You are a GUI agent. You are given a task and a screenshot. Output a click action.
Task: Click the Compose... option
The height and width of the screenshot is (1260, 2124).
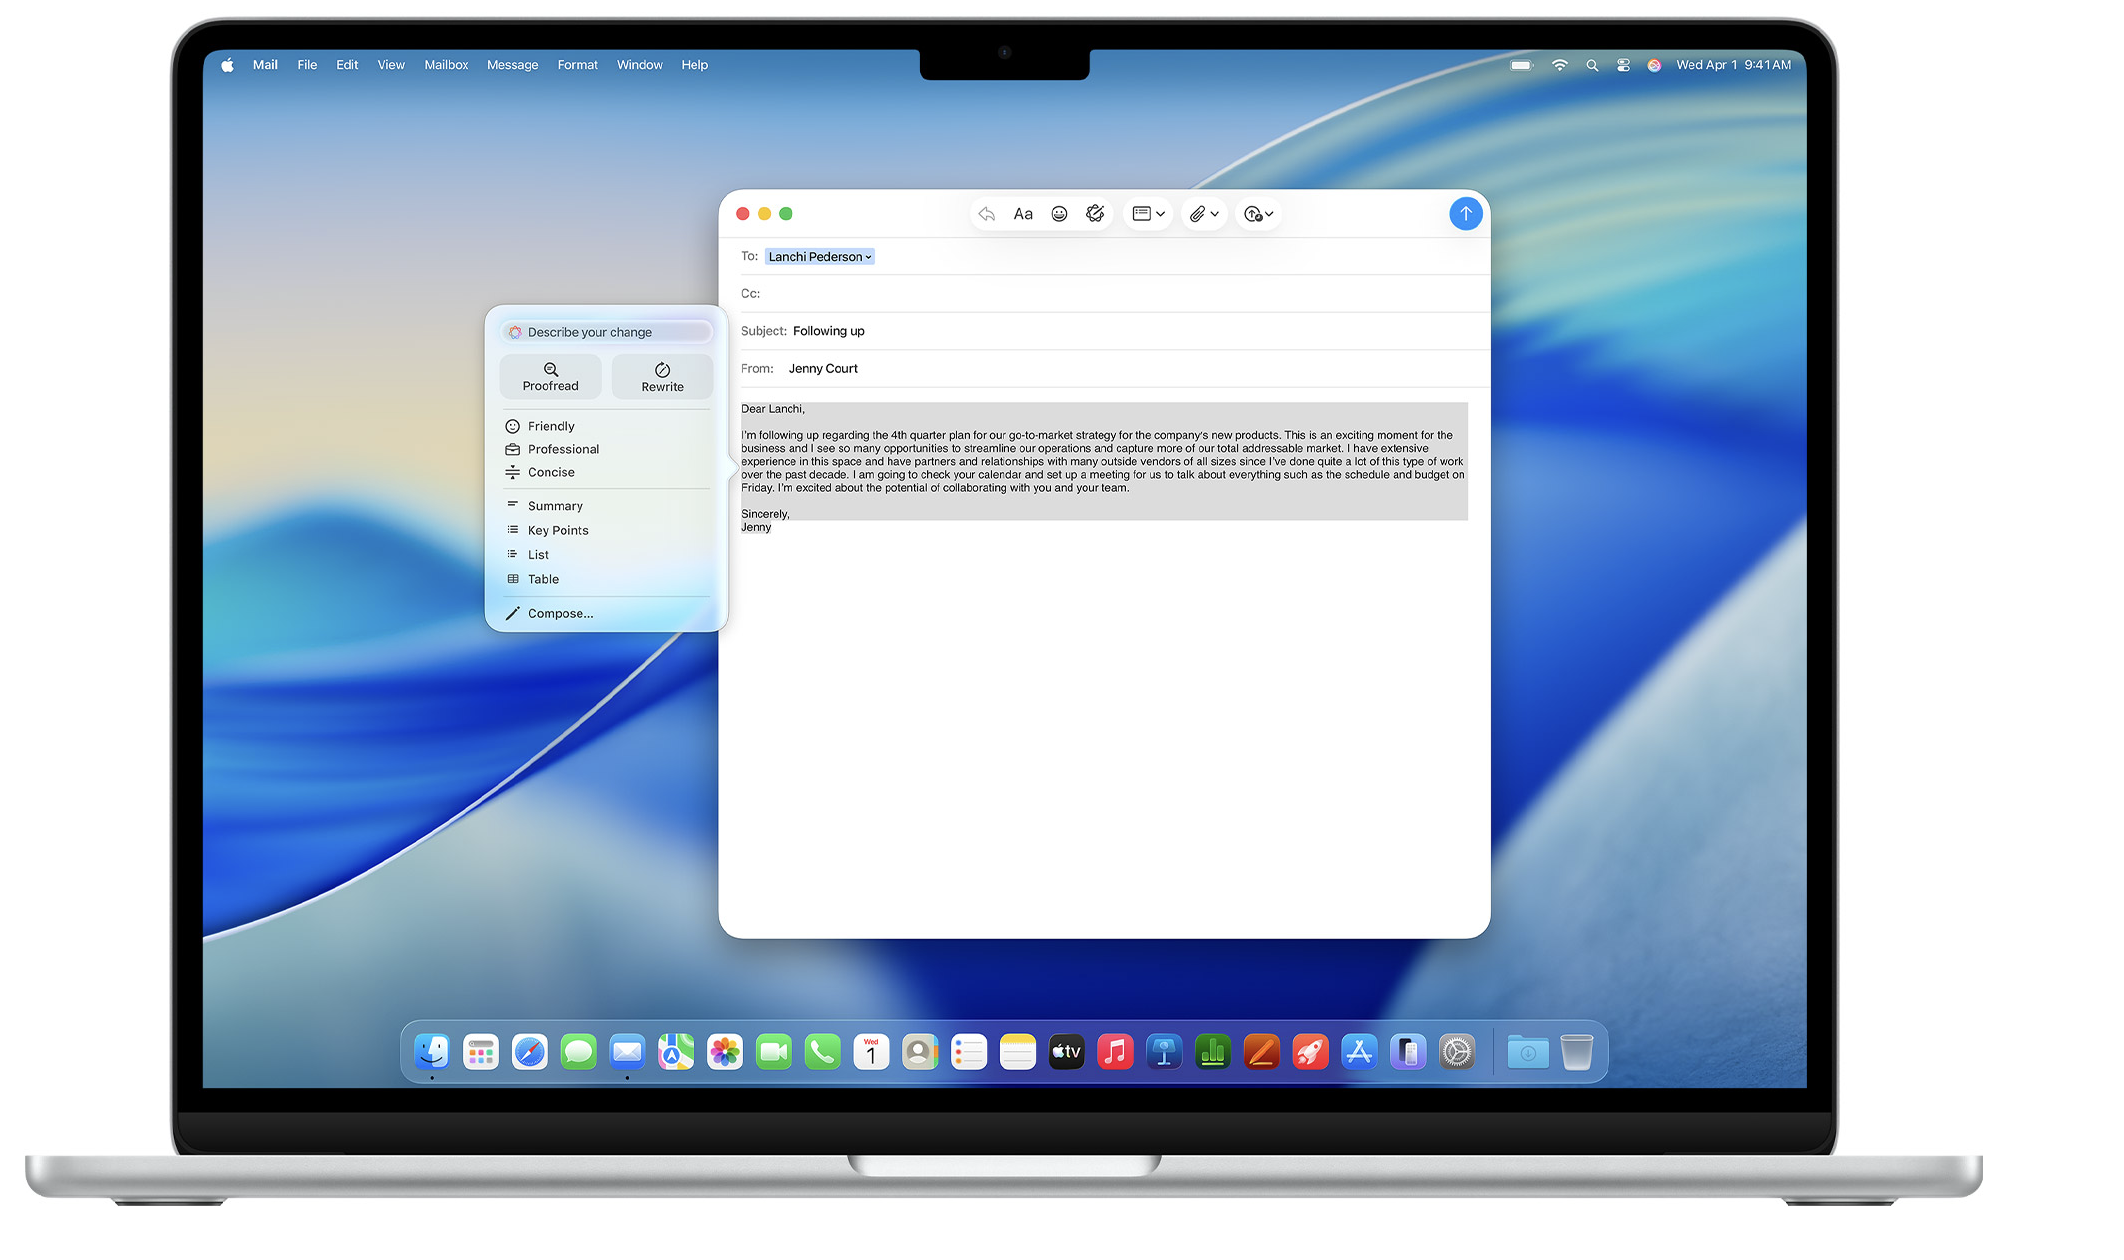(560, 613)
